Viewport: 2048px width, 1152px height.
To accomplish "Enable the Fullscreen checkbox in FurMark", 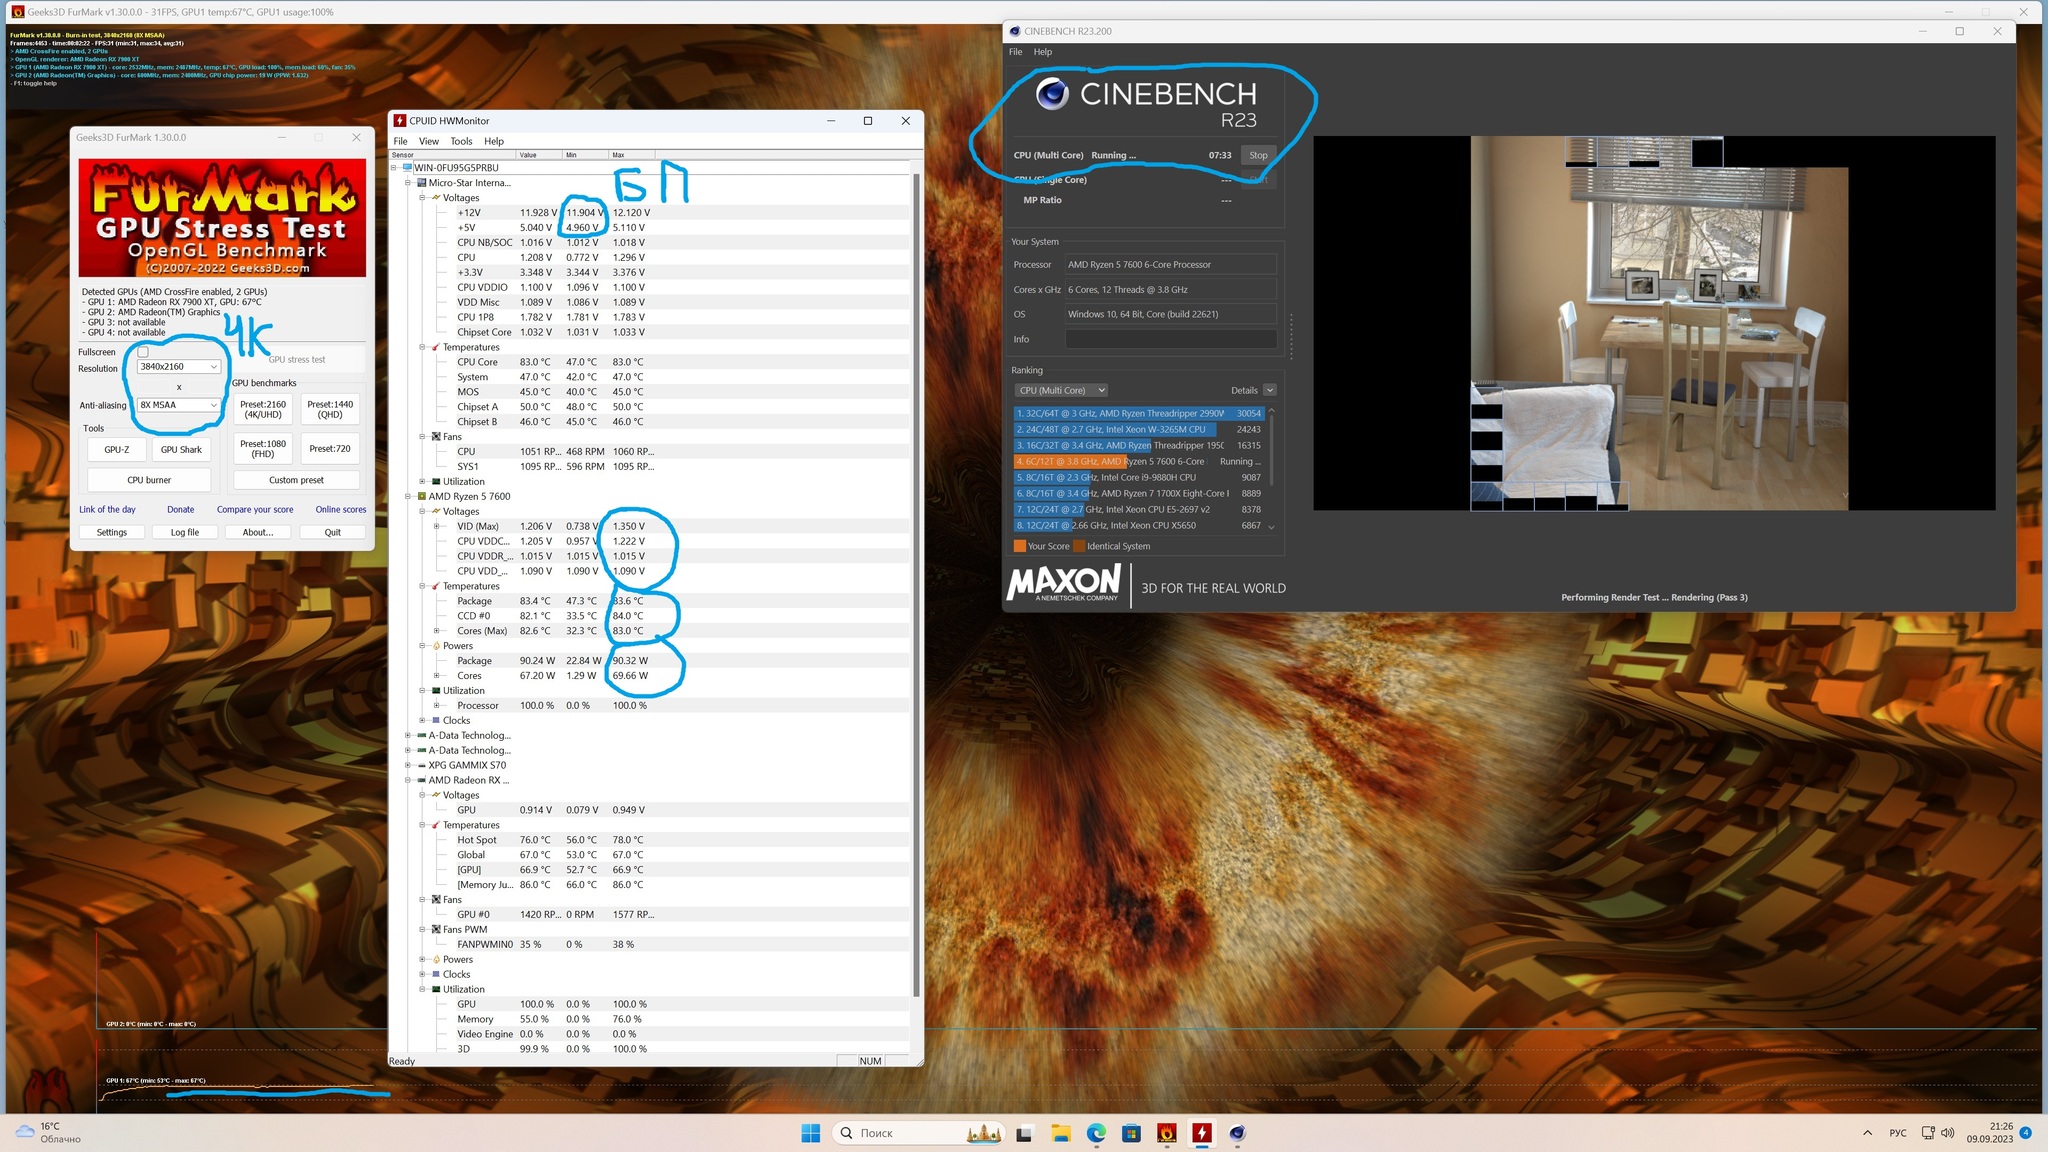I will (x=143, y=352).
